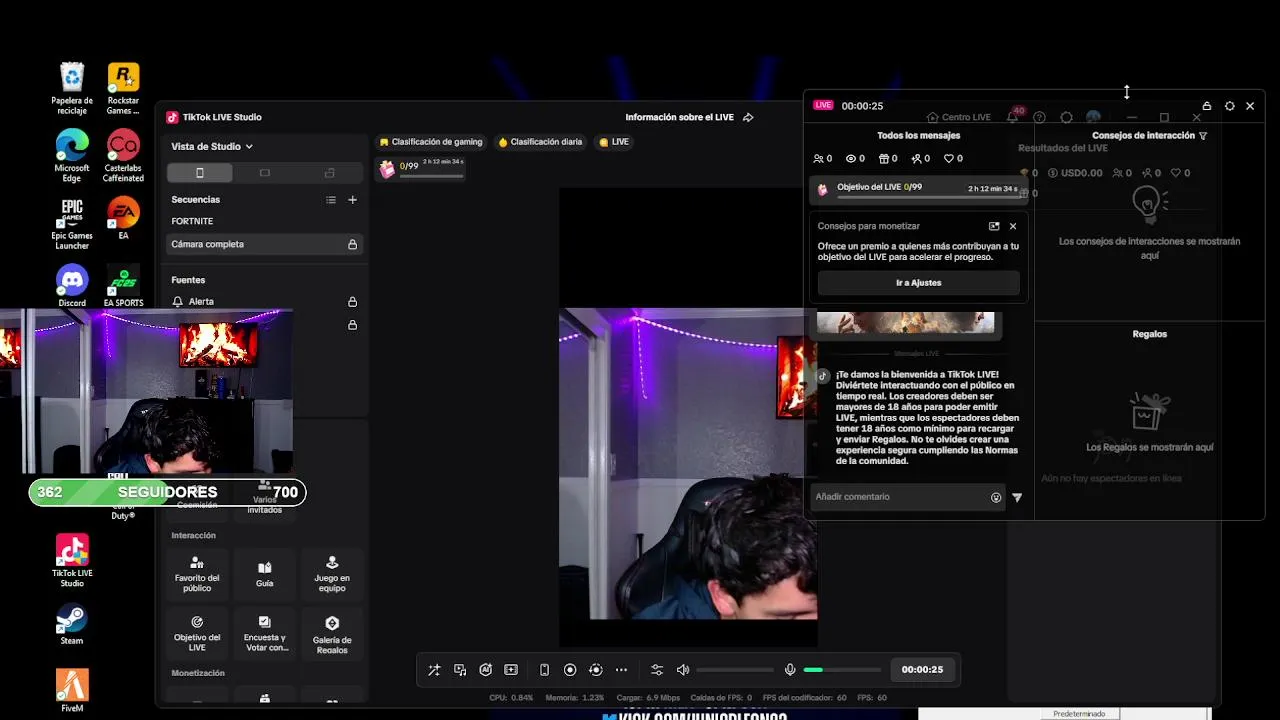Pop out Consejos para monetizar card
The height and width of the screenshot is (720, 1280).
tap(994, 226)
